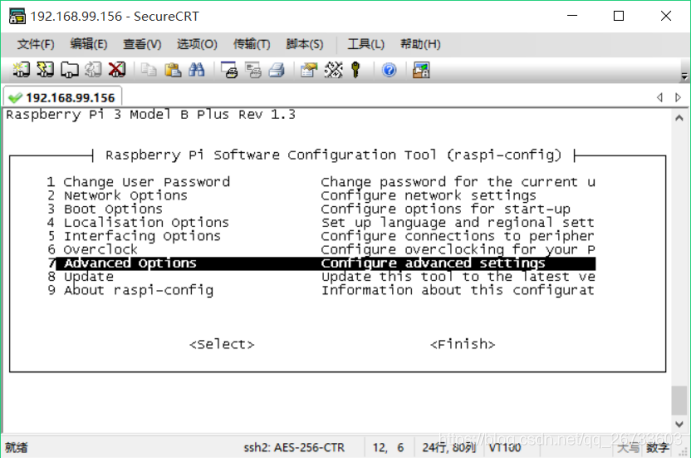Click 'Raspberry Pi 3 Model B Plus' text line
Screen dimensions: 692x458
(x=150, y=115)
